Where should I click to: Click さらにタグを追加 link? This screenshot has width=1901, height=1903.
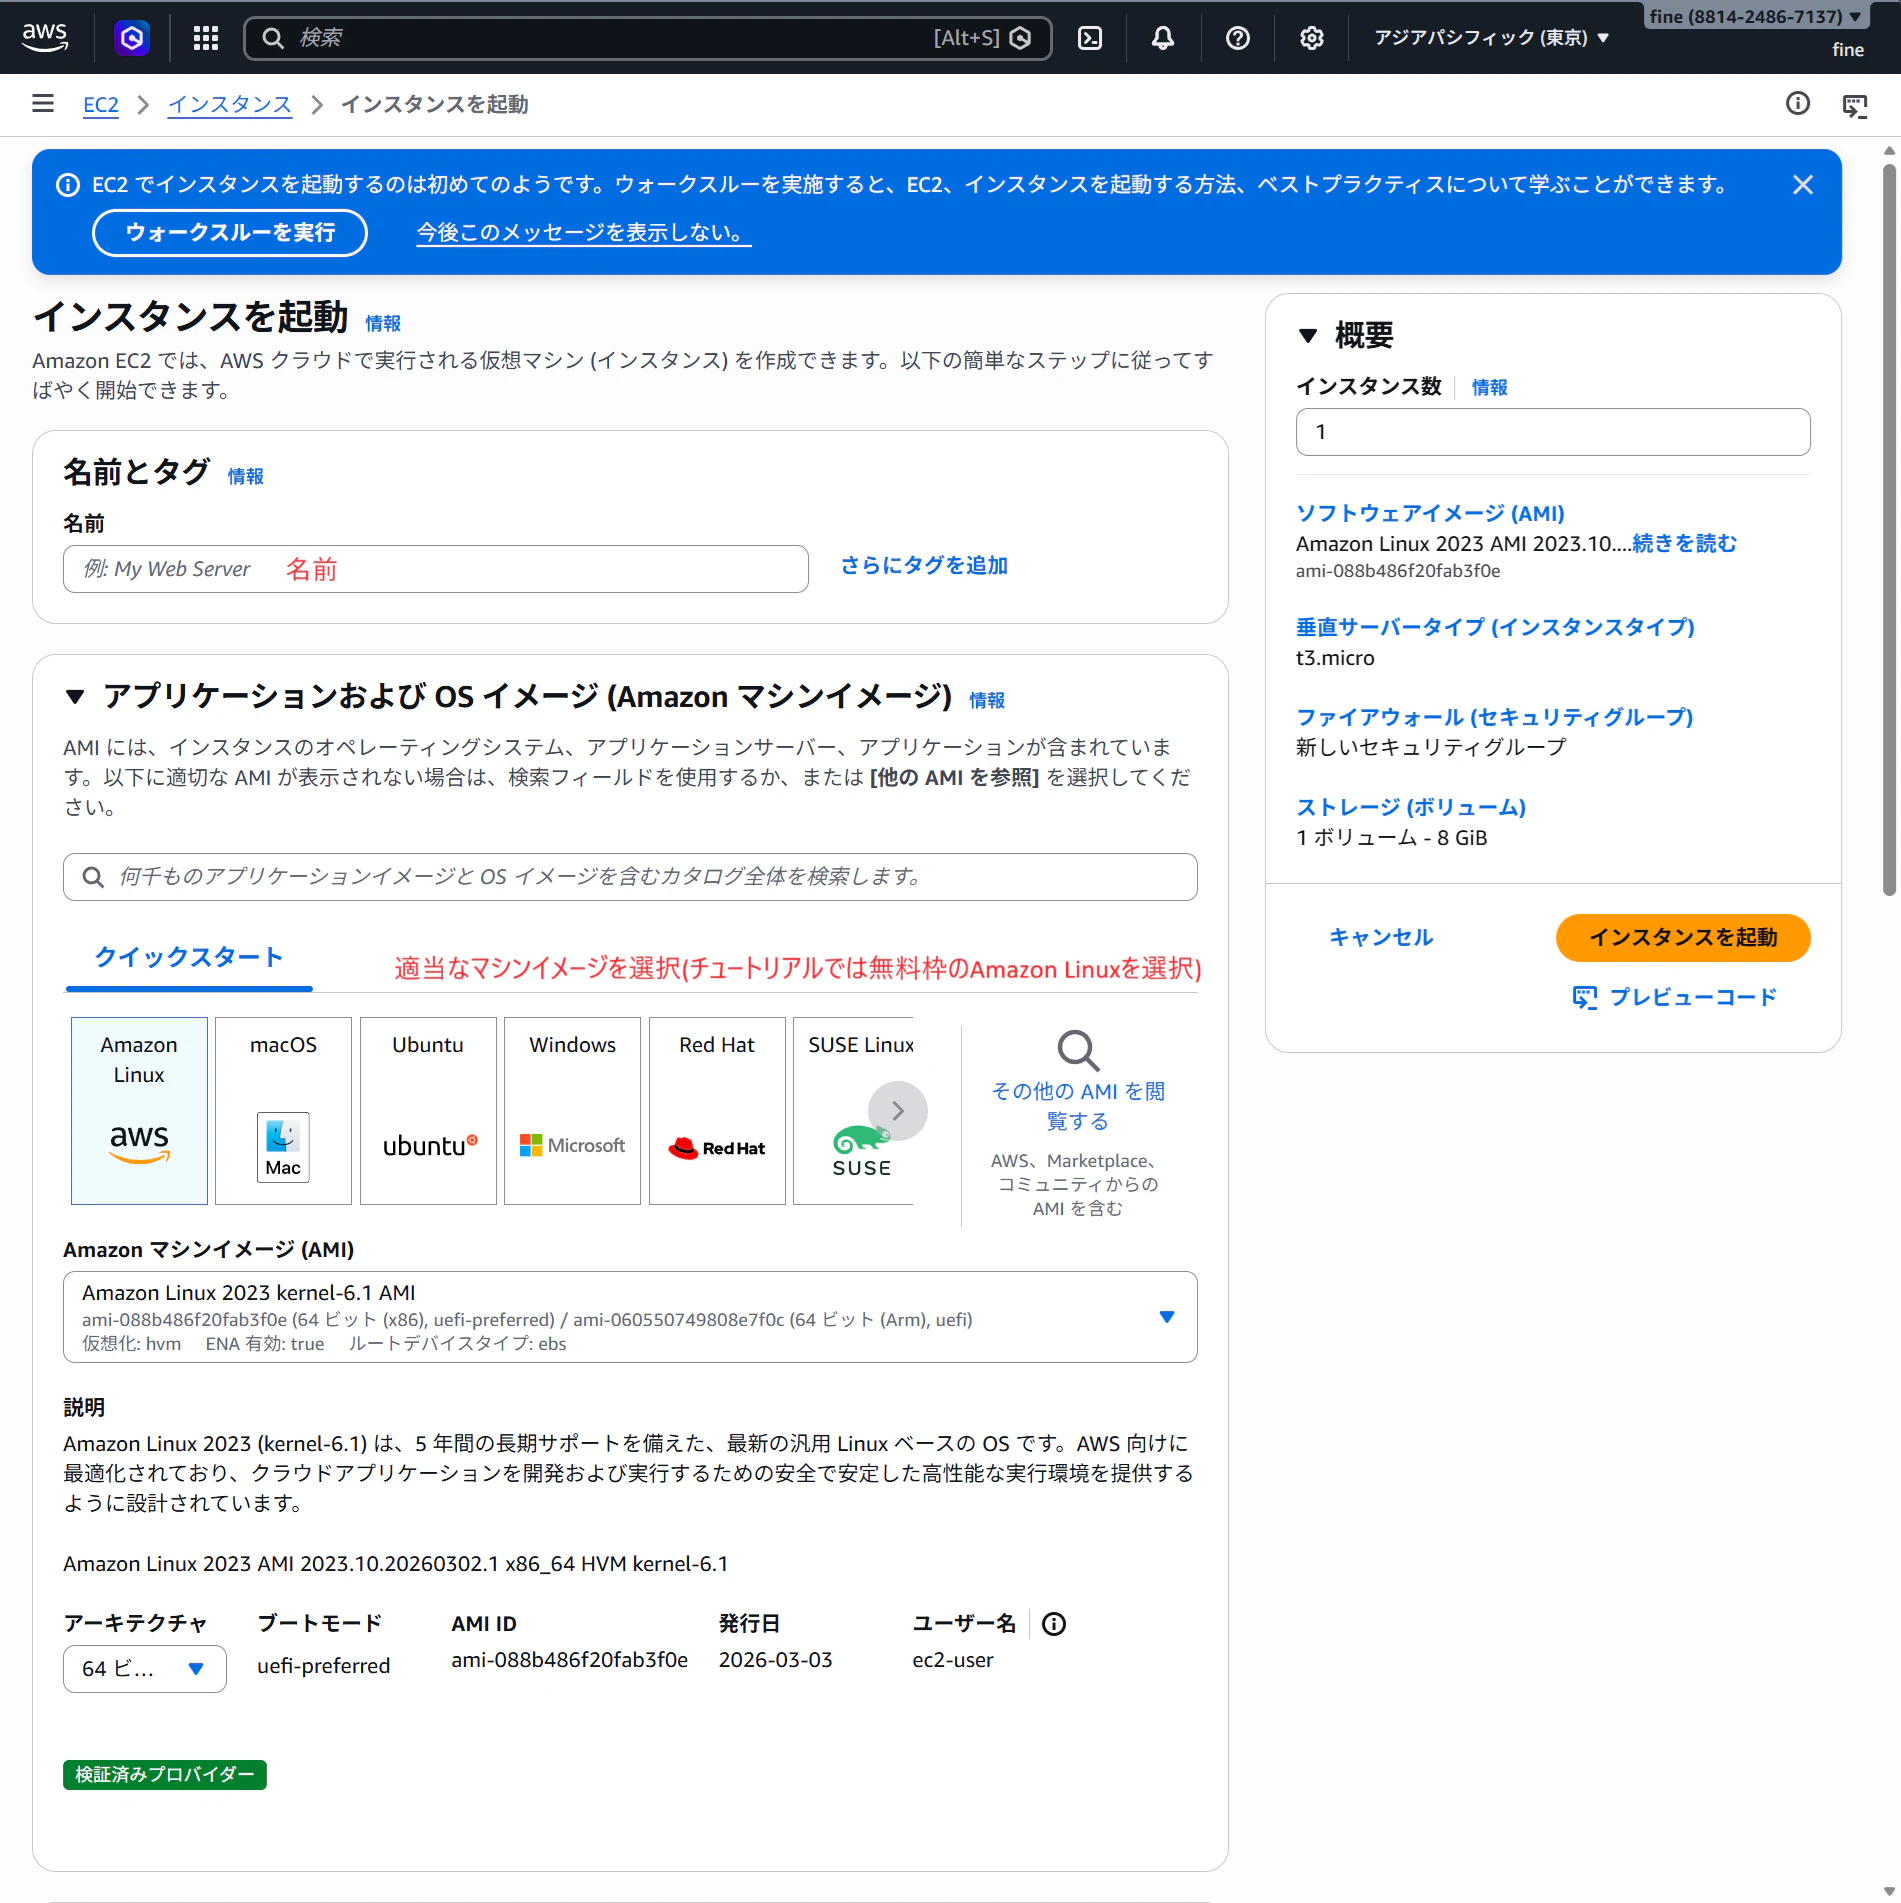(x=924, y=566)
